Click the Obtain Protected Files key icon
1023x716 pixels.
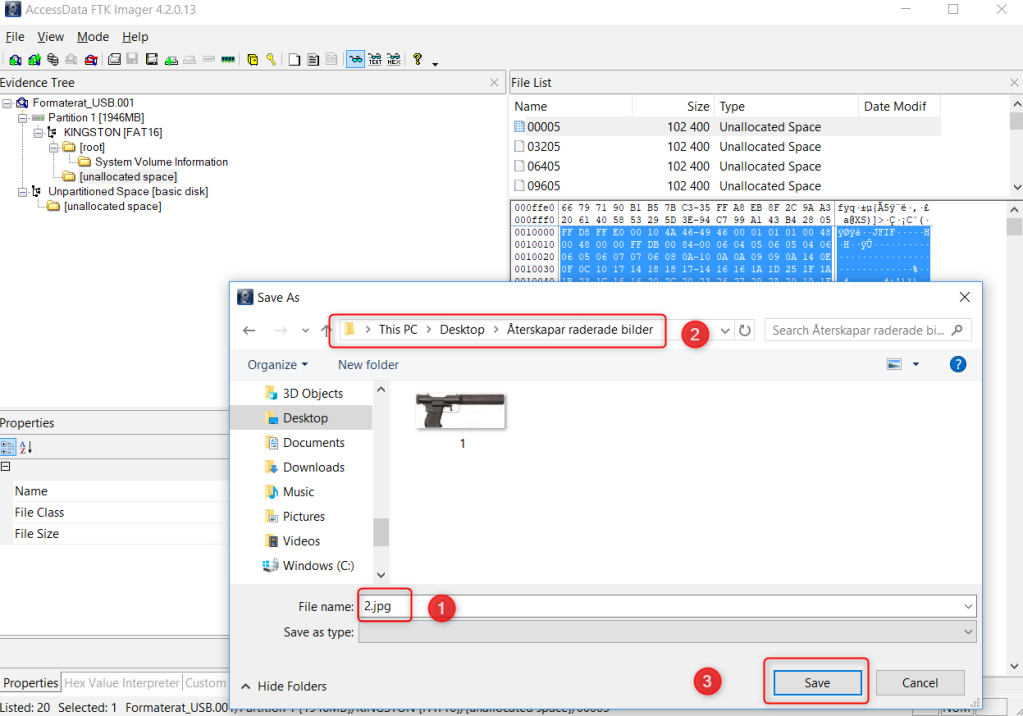point(271,59)
